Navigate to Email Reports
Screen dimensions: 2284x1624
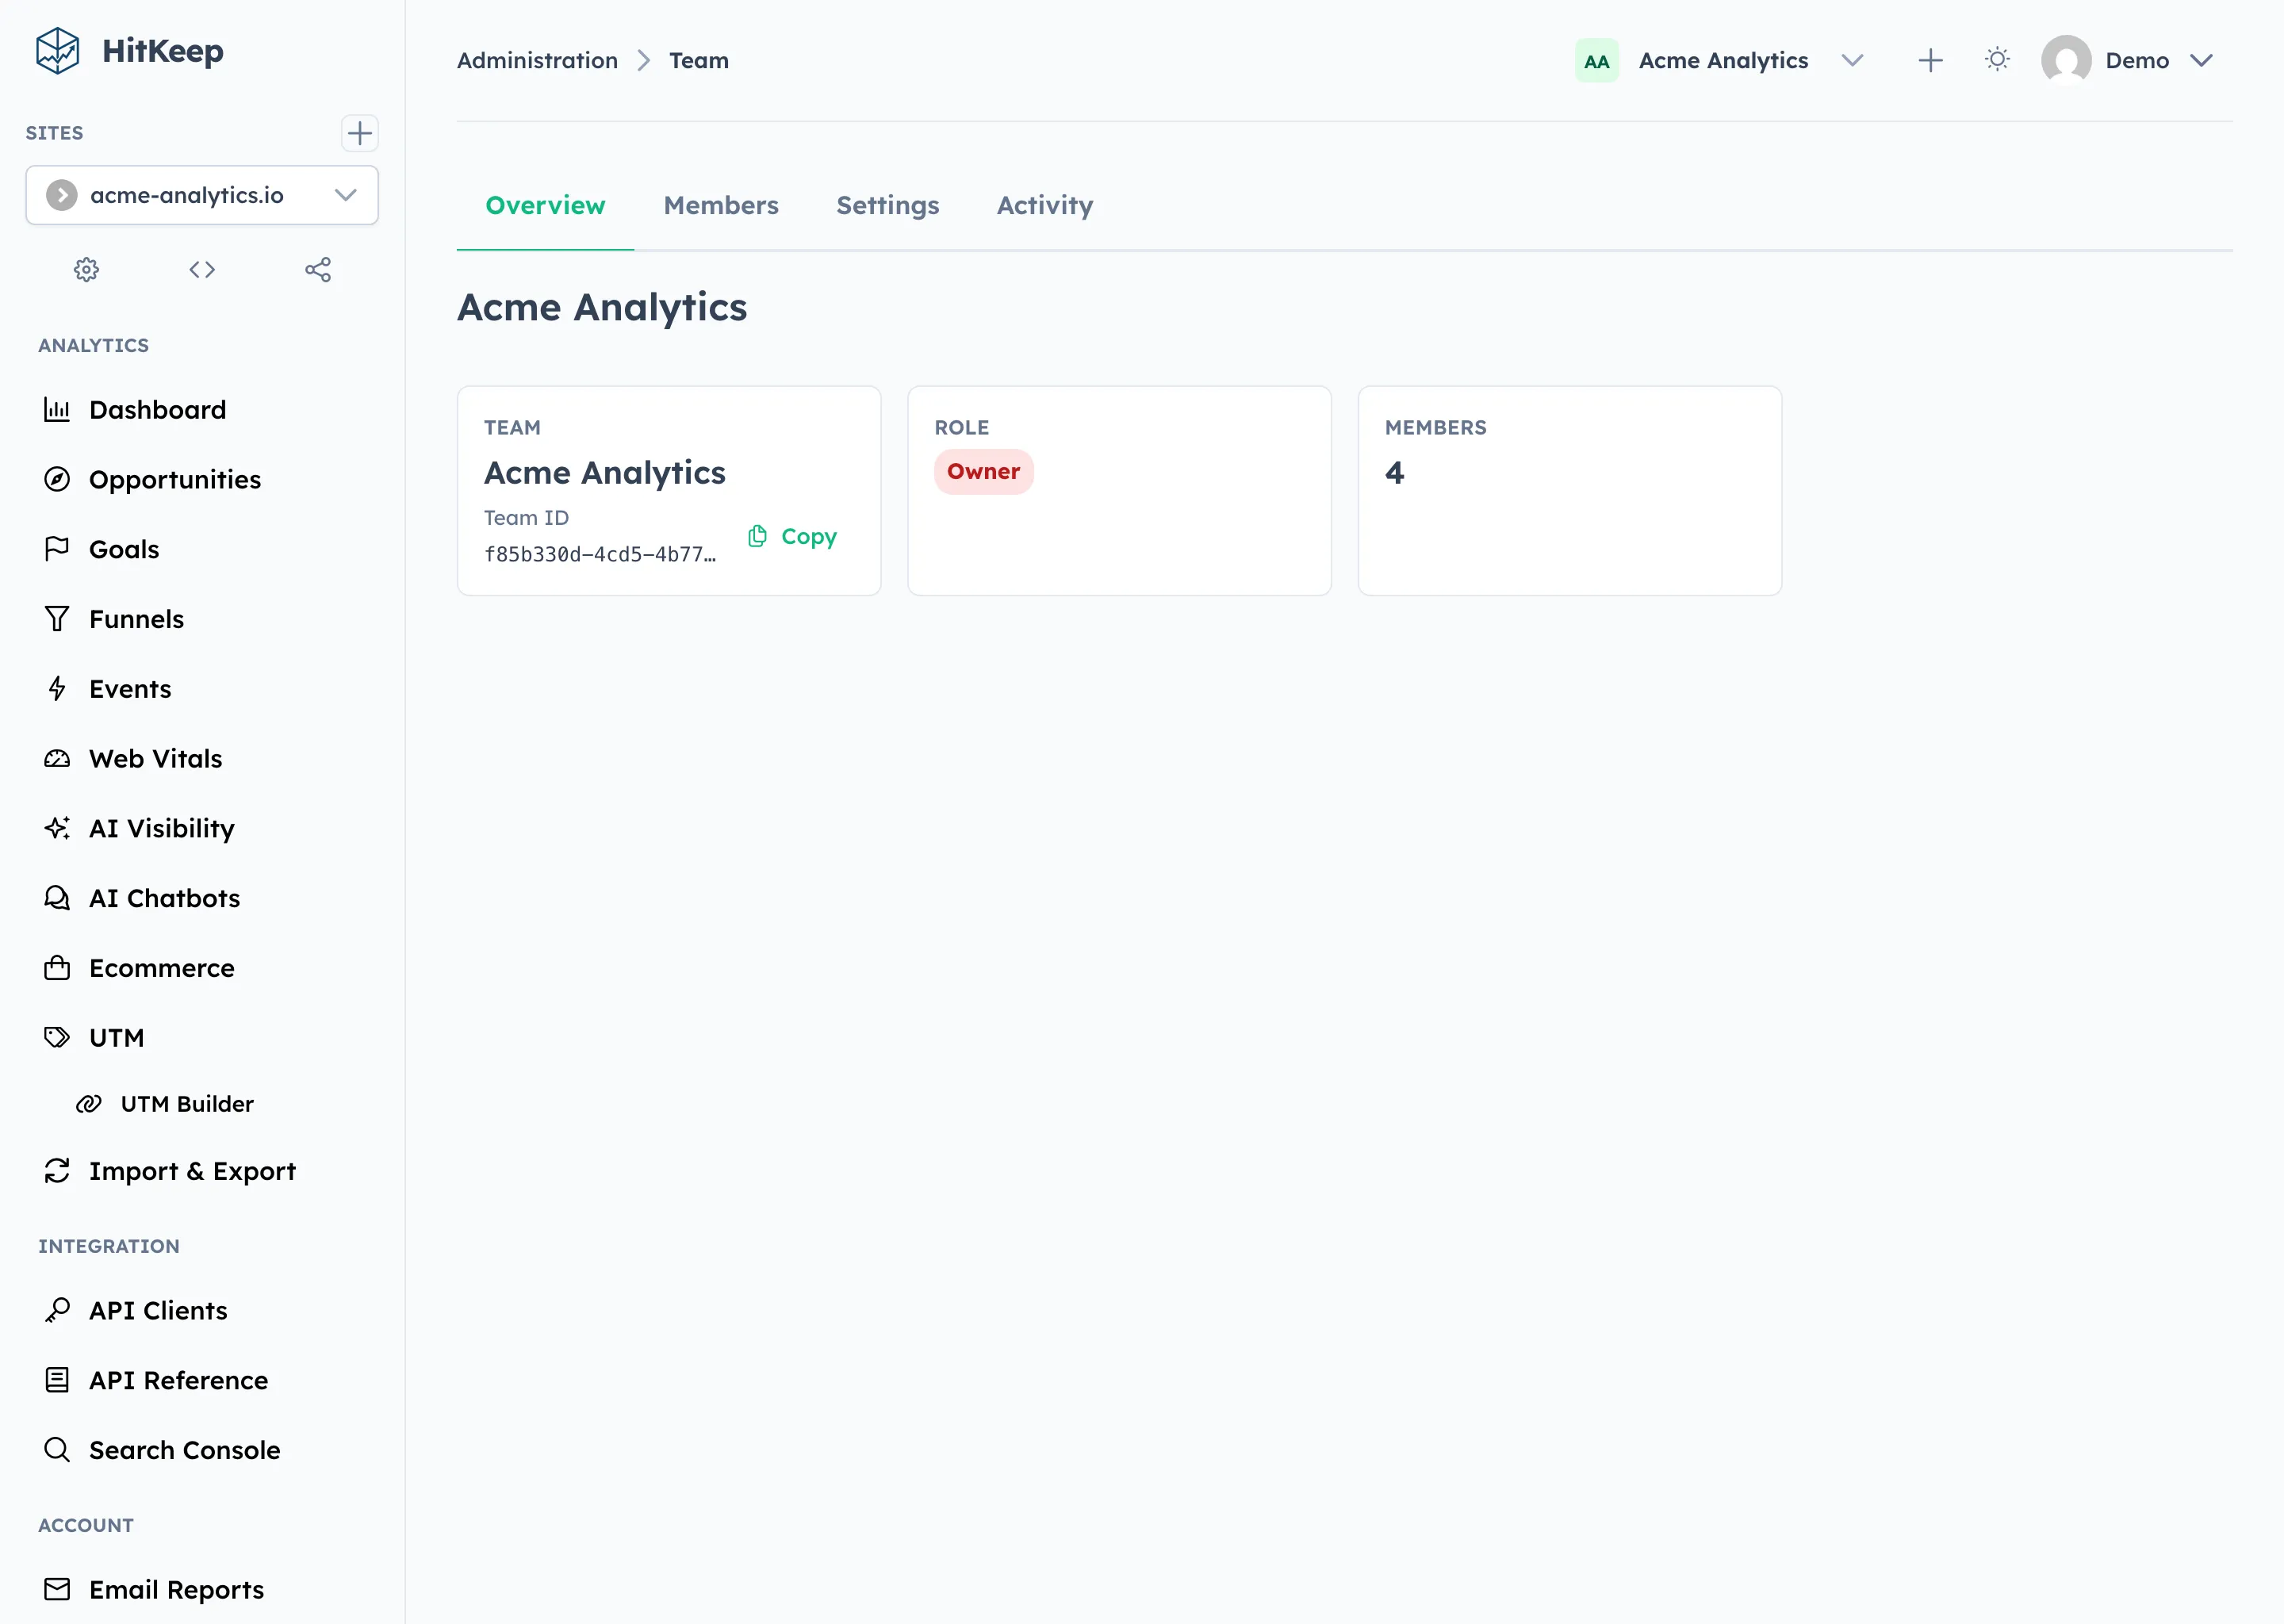tap(202, 1589)
